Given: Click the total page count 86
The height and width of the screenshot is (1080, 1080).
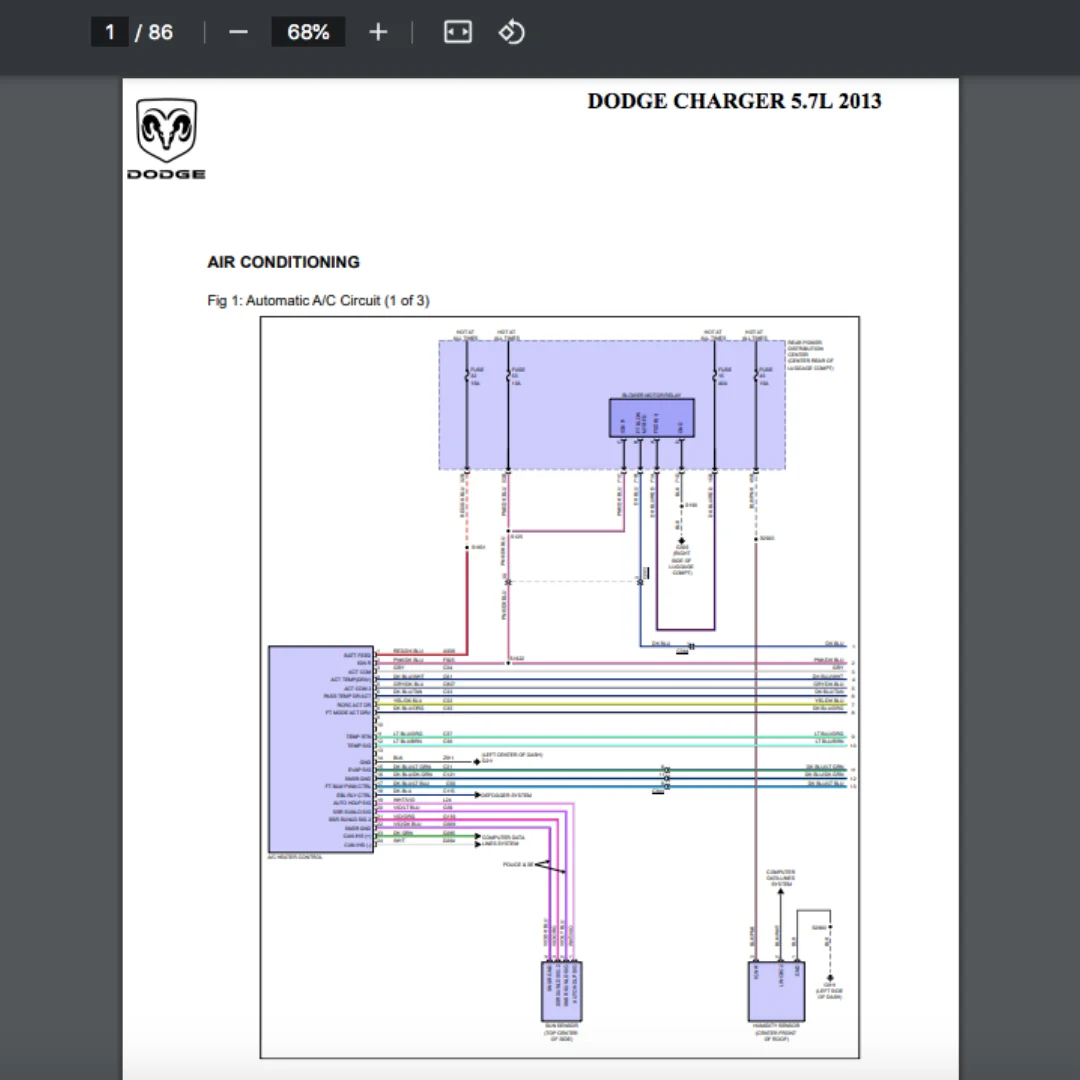Looking at the screenshot, I should click(160, 32).
